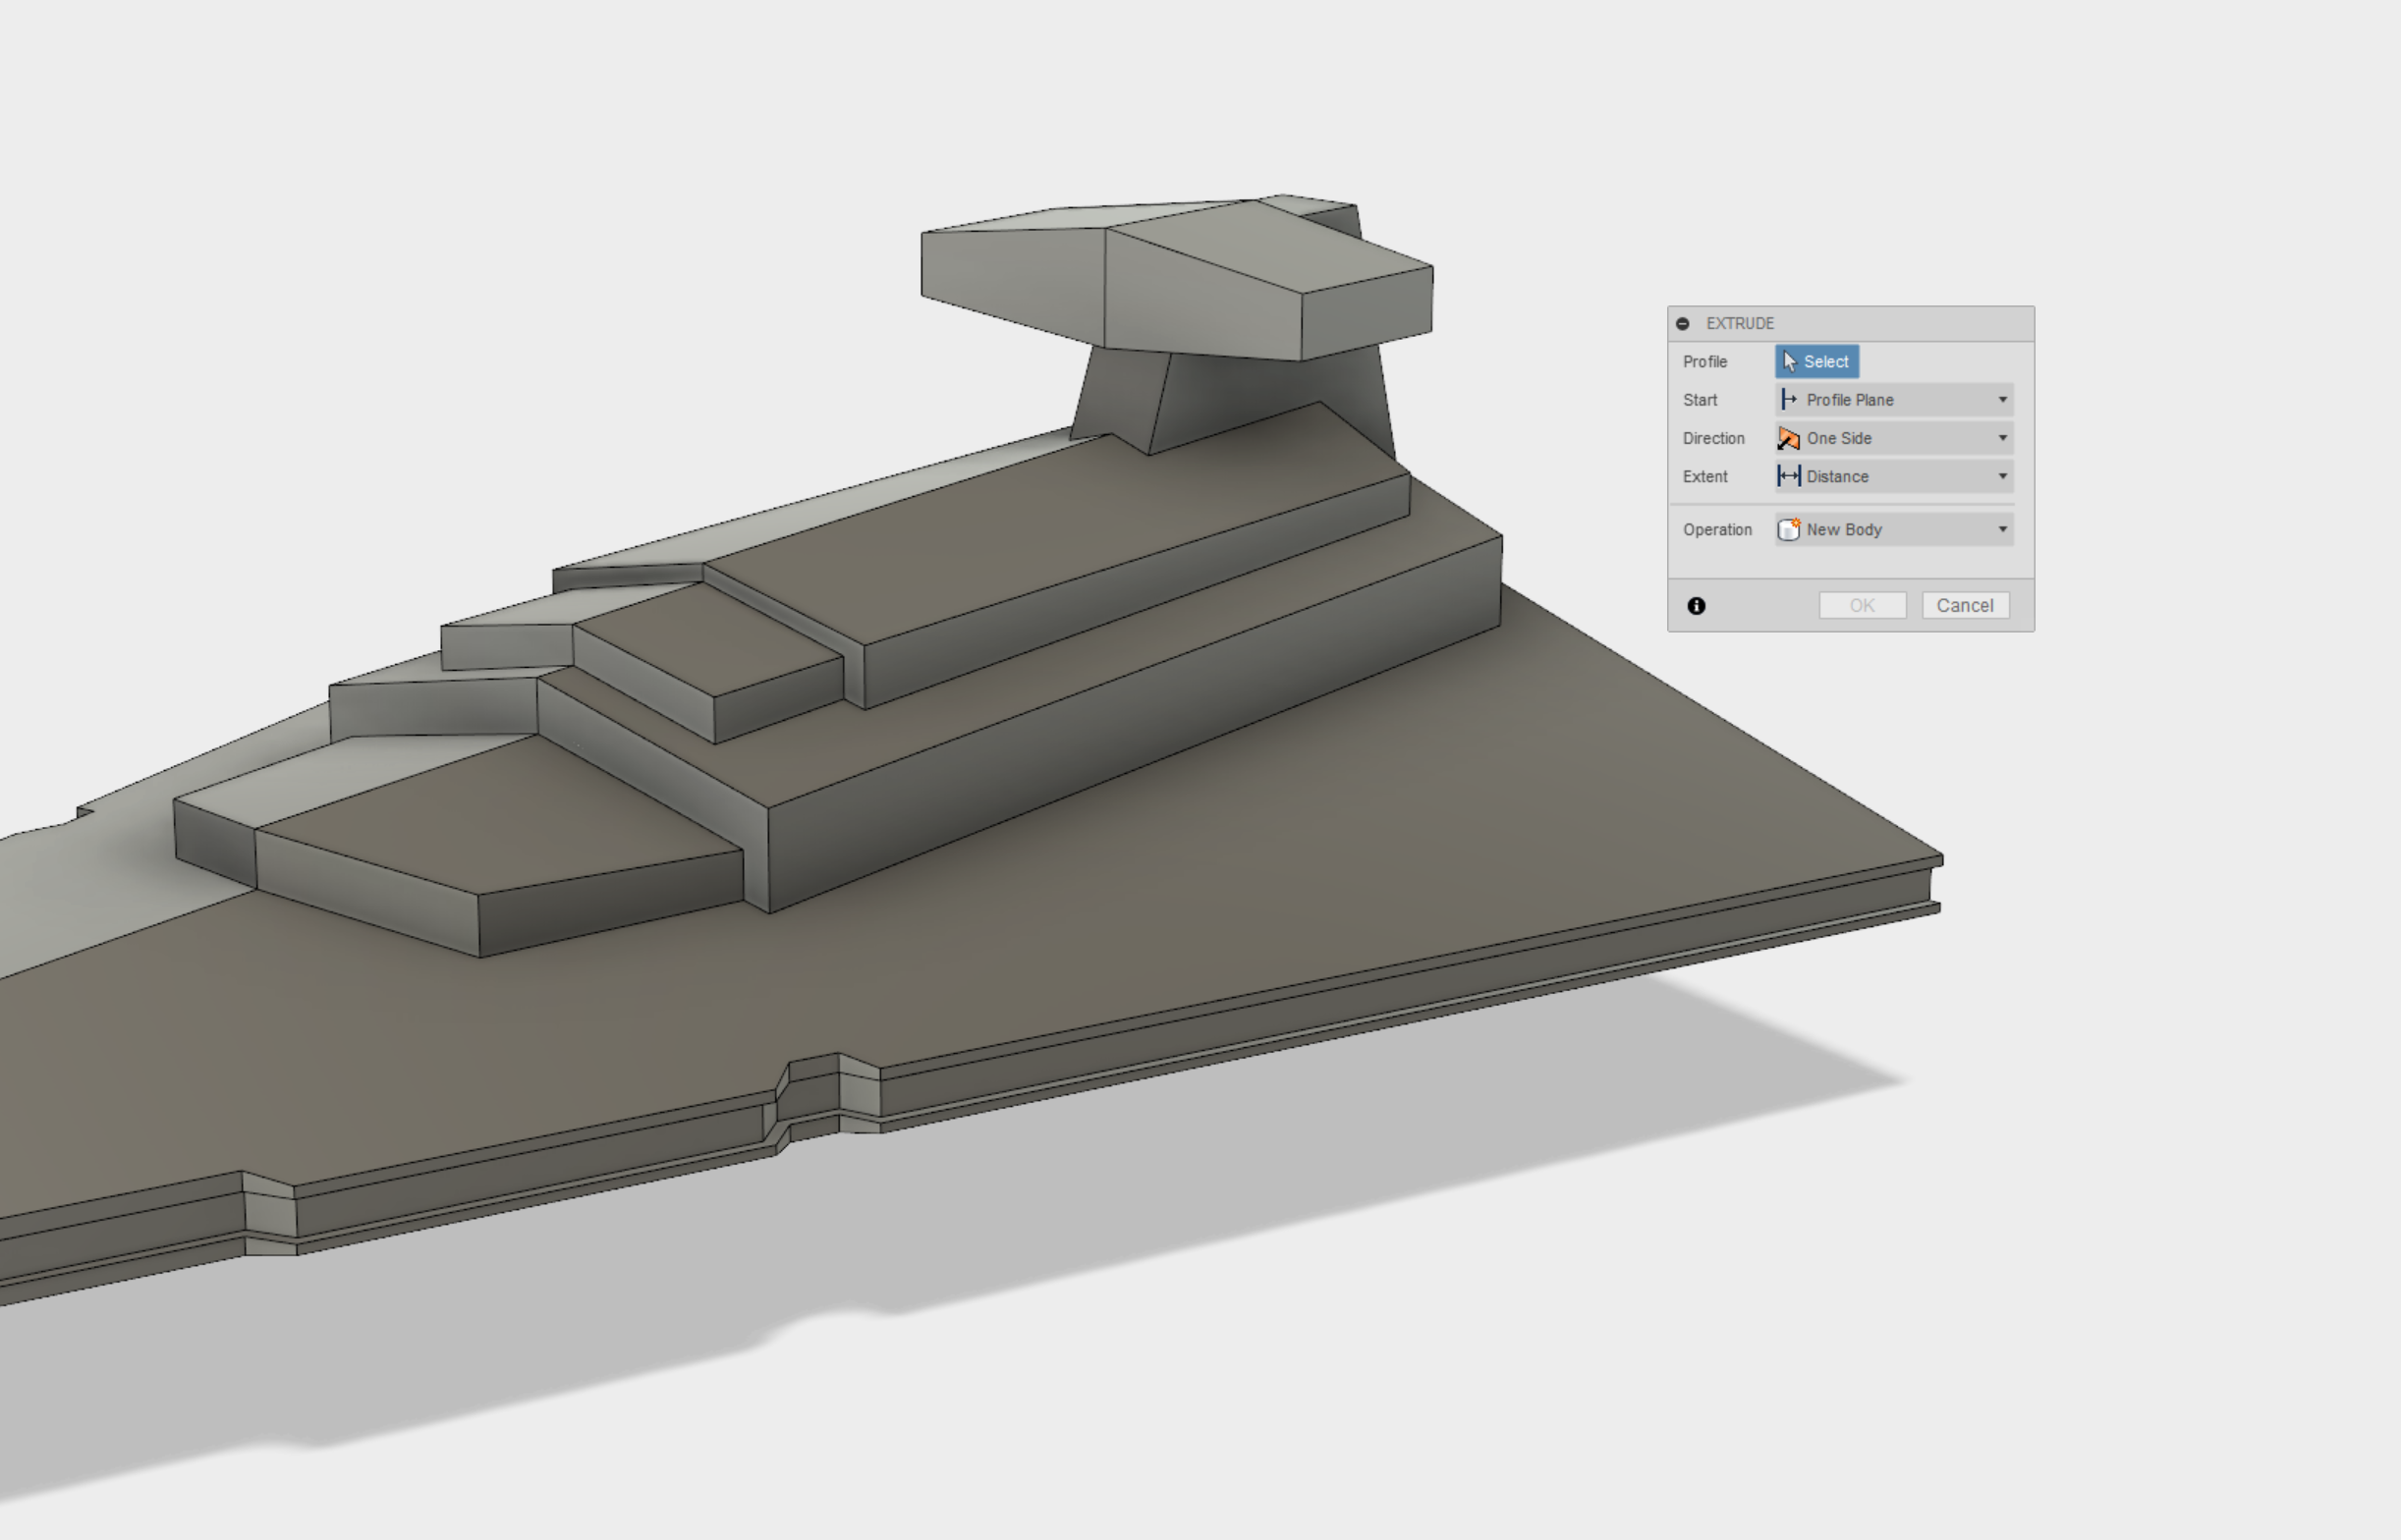Viewport: 2401px width, 1540px height.
Task: Click the cursor arrow icon on Select button
Action: (1790, 361)
